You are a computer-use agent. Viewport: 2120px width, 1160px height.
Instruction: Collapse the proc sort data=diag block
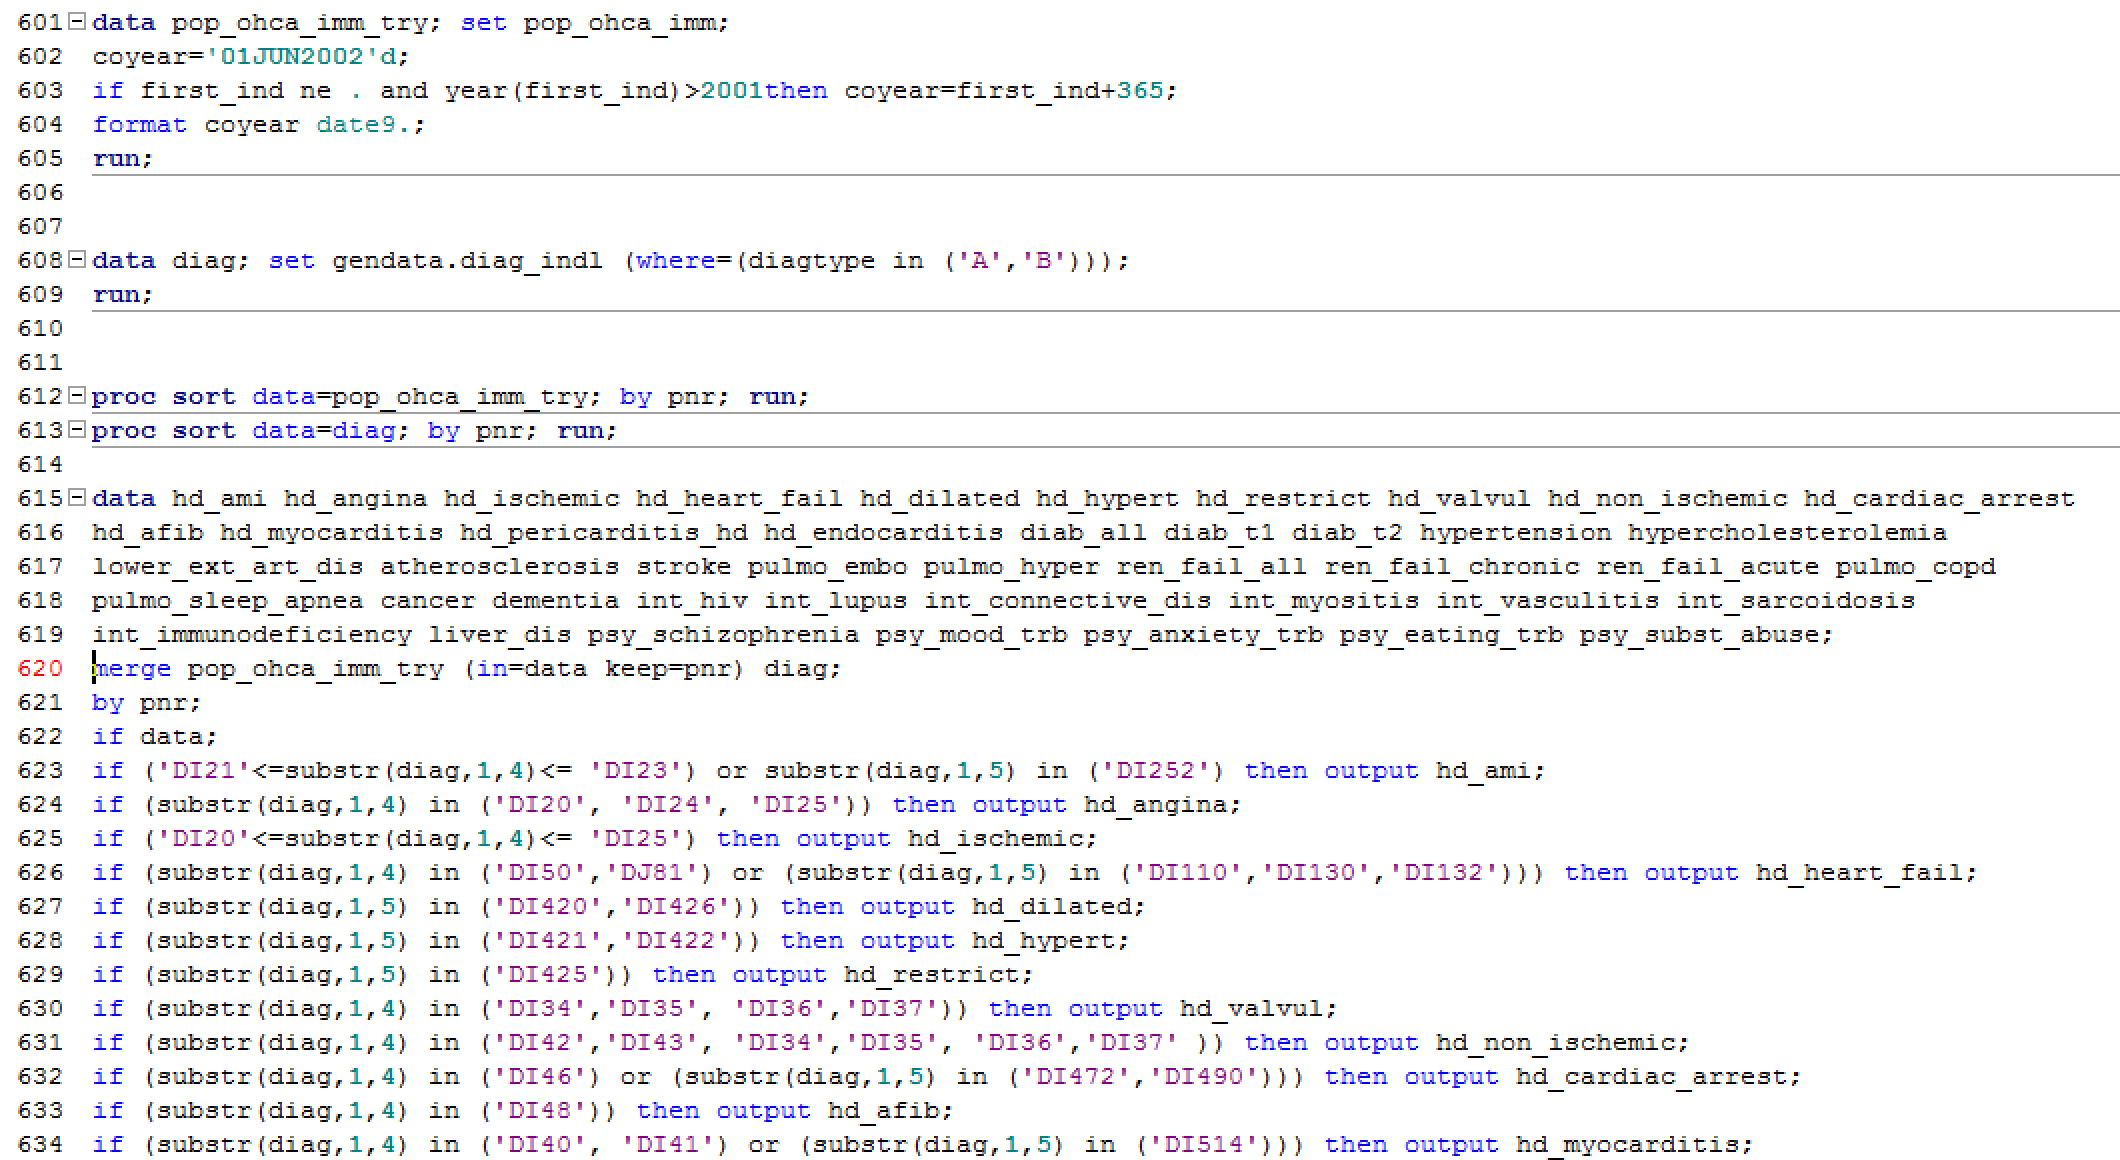click(x=78, y=430)
